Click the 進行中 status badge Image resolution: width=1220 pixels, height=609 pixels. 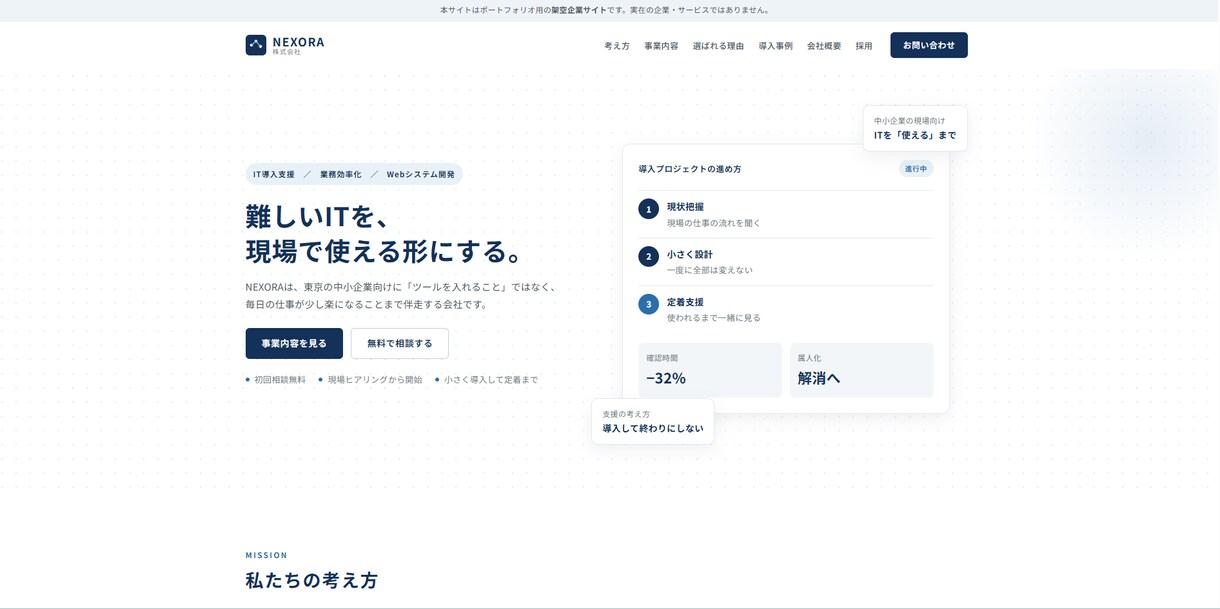coord(916,169)
